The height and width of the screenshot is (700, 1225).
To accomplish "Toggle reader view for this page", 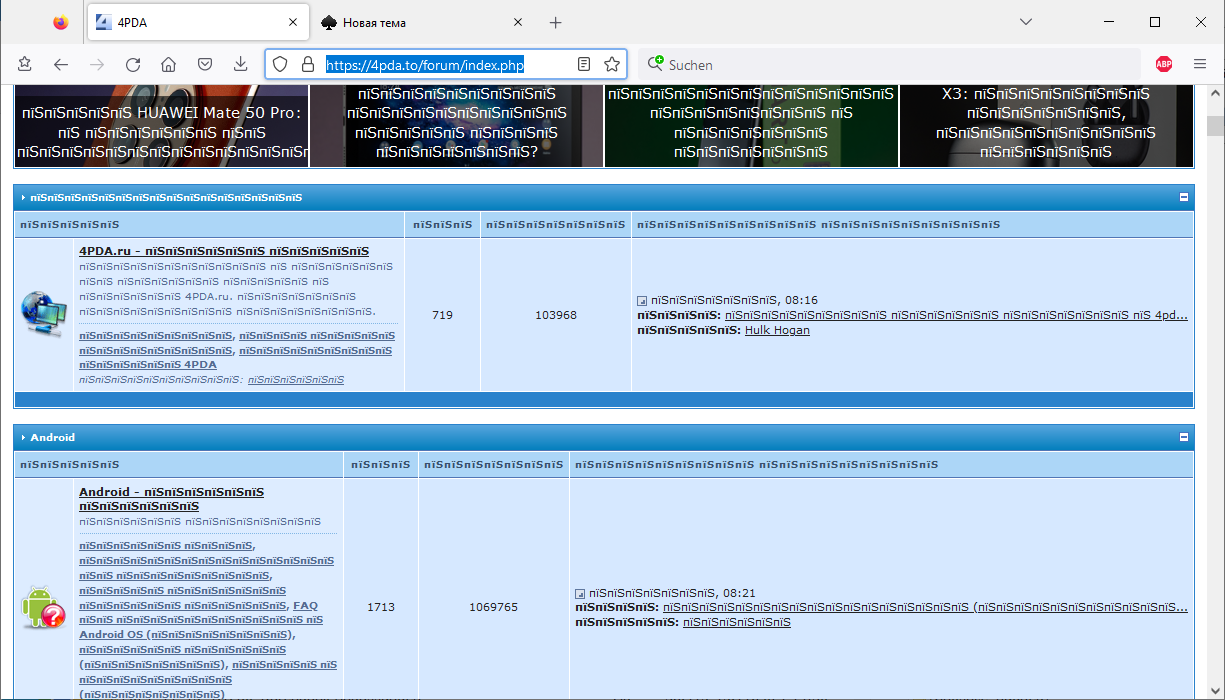I will point(584,64).
